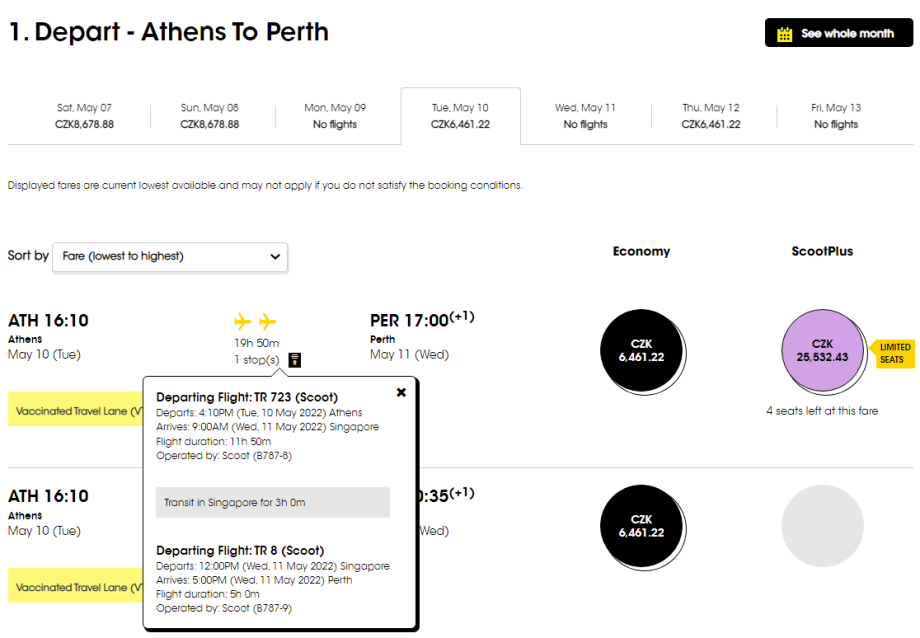Viewport: 920px width, 638px height.
Task: Select first flight Economy fare CZK 6,461.22
Action: click(641, 350)
